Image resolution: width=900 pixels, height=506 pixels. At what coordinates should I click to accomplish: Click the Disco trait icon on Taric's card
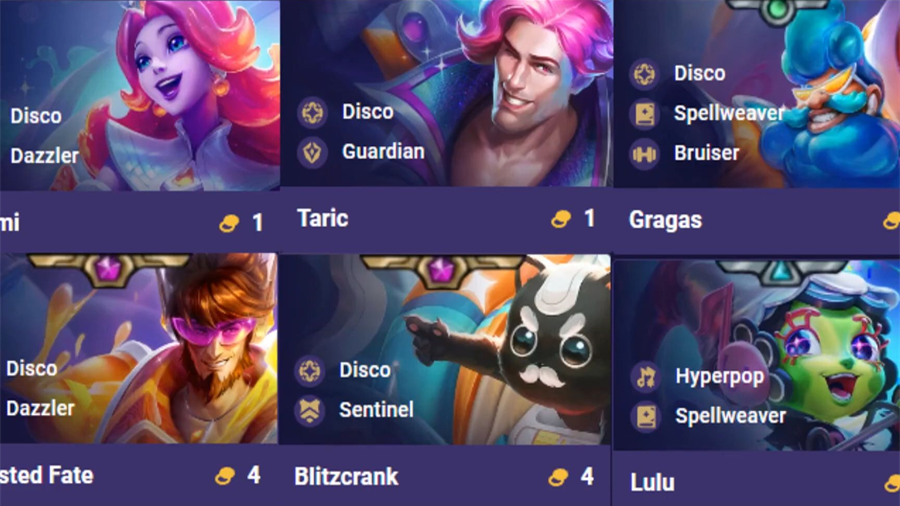point(312,112)
